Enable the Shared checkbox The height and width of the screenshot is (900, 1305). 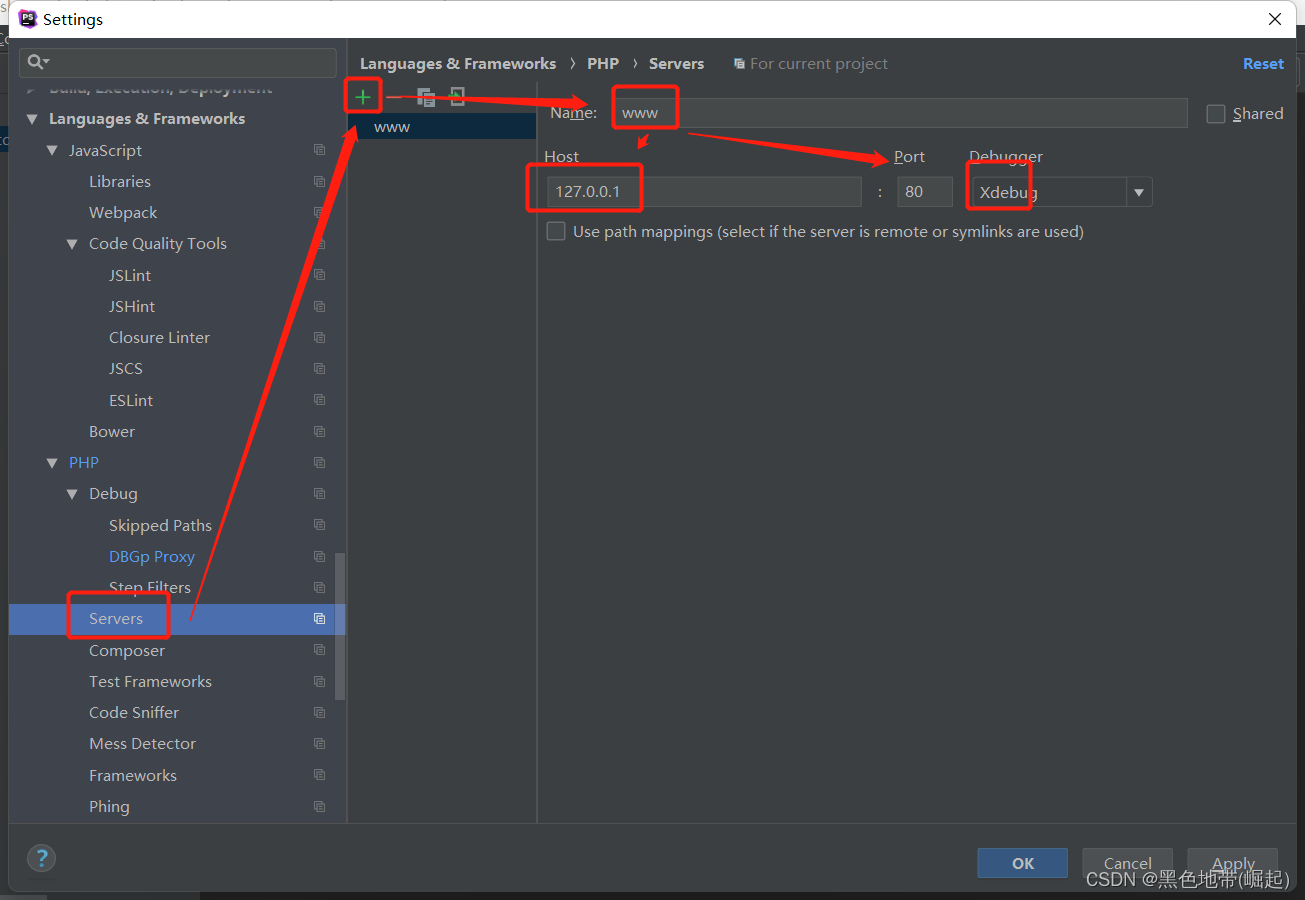[1216, 114]
